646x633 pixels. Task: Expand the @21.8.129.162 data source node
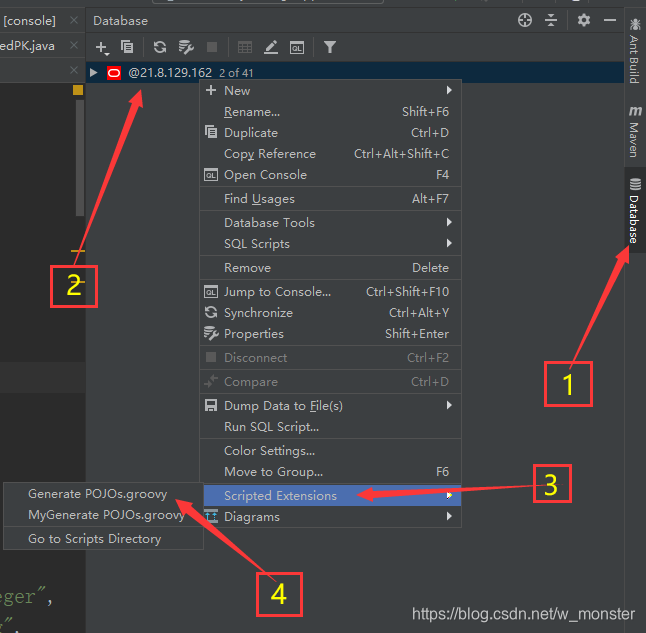click(x=94, y=73)
